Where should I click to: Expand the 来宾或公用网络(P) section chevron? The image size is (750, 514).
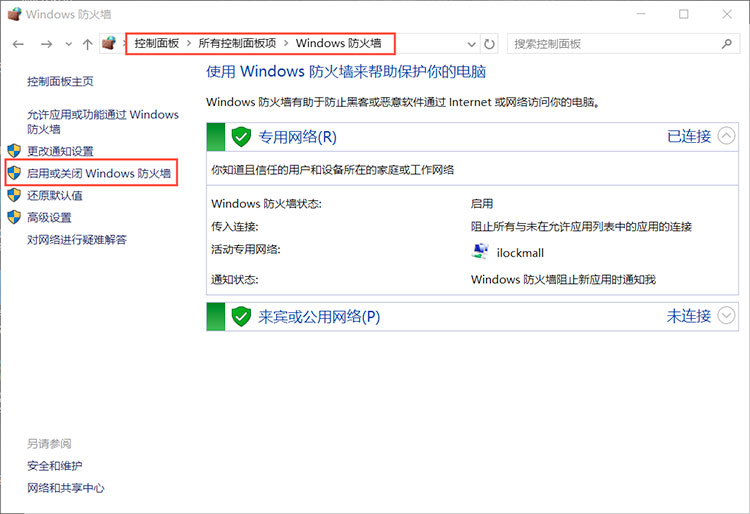pyautogui.click(x=726, y=316)
